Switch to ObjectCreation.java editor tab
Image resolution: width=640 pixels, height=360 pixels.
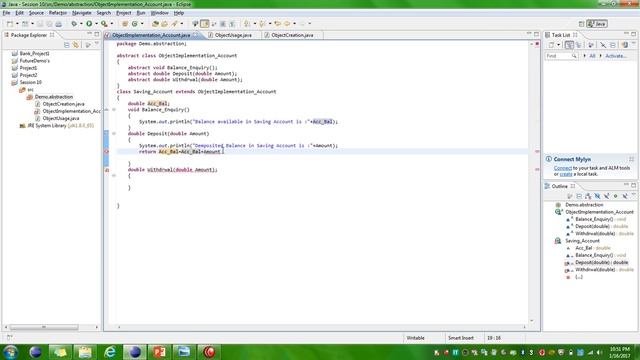pos(292,35)
